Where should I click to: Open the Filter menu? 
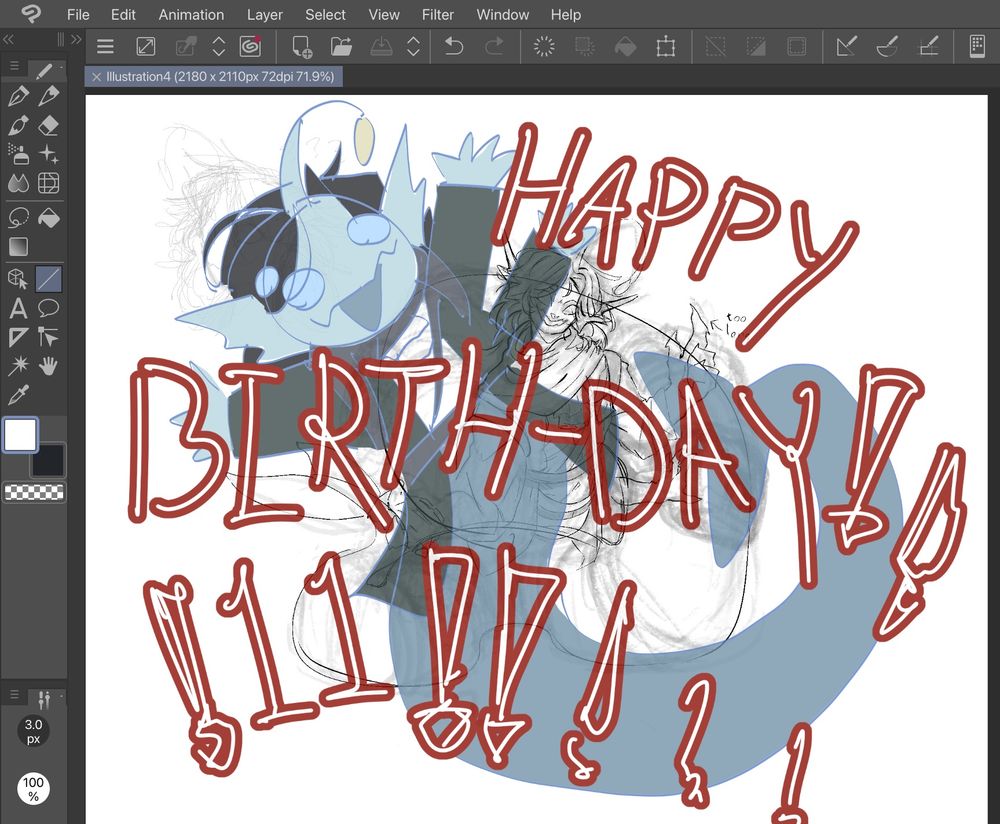(438, 15)
